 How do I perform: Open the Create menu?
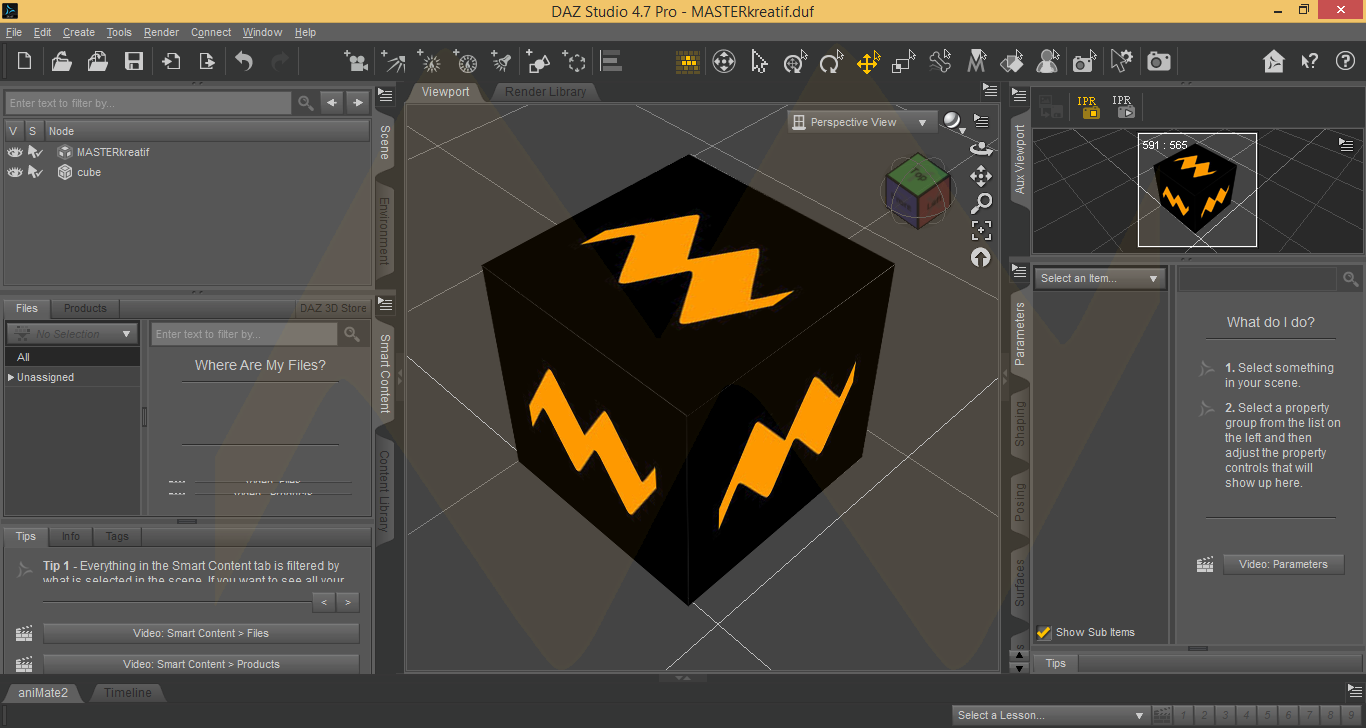point(79,32)
